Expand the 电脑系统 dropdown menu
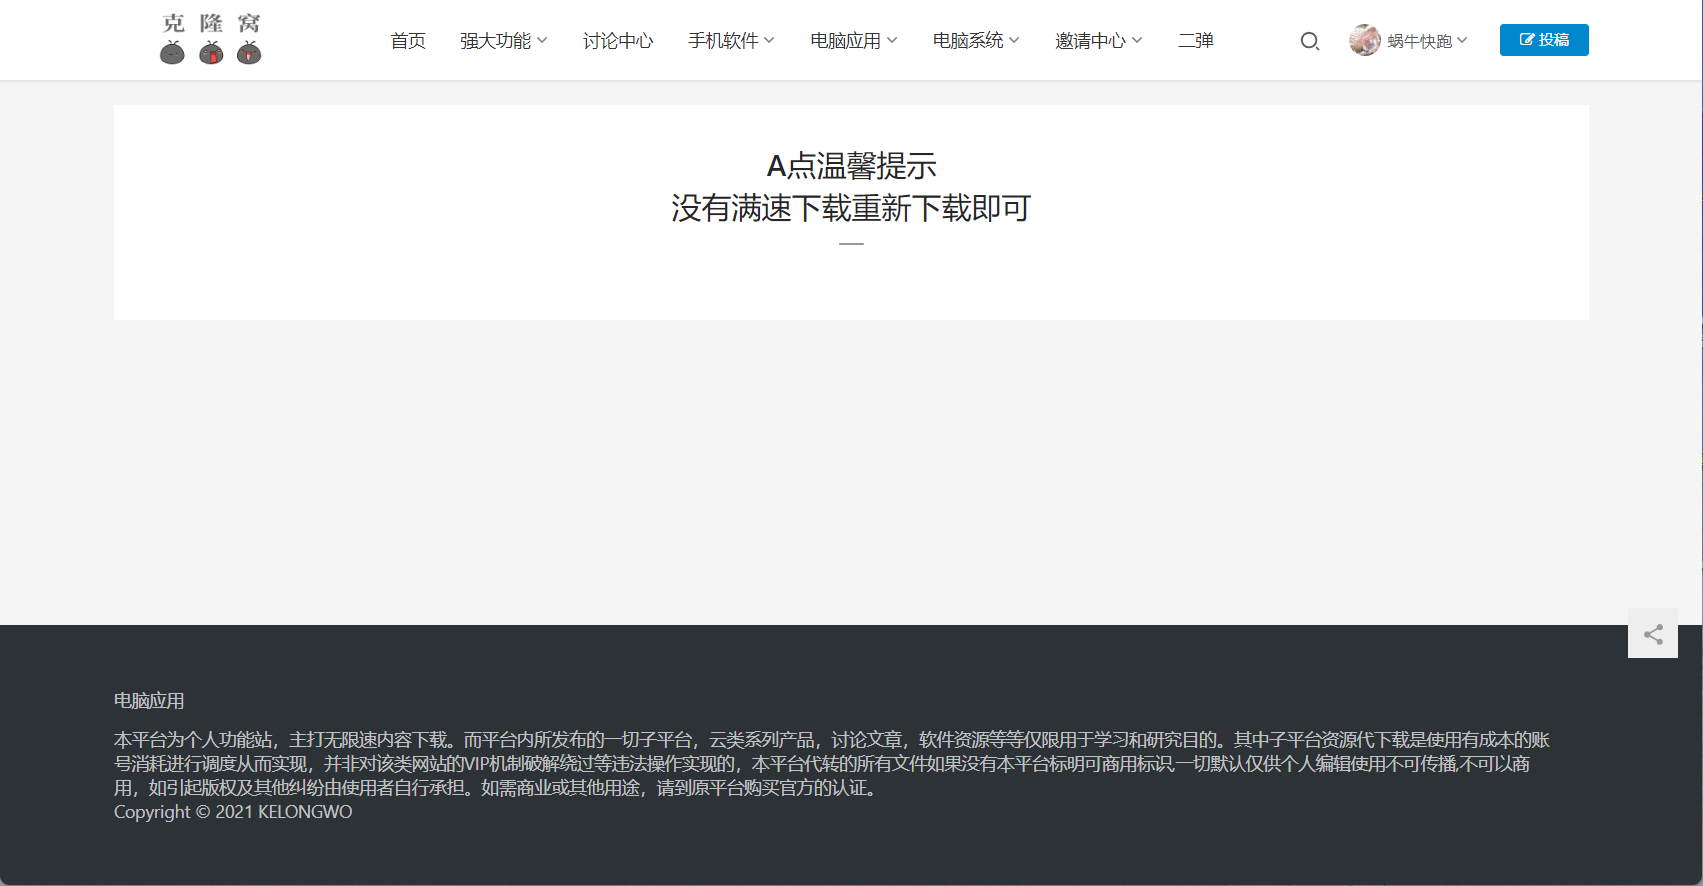This screenshot has height=886, width=1703. click(976, 41)
